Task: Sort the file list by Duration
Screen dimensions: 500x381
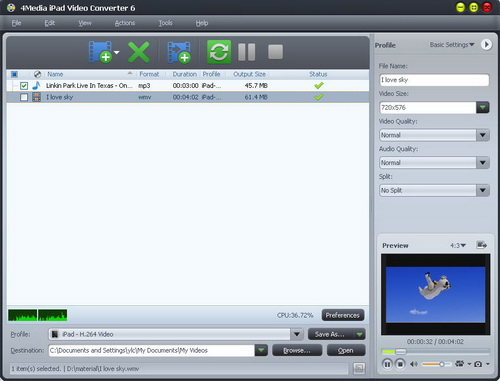Action: point(184,74)
